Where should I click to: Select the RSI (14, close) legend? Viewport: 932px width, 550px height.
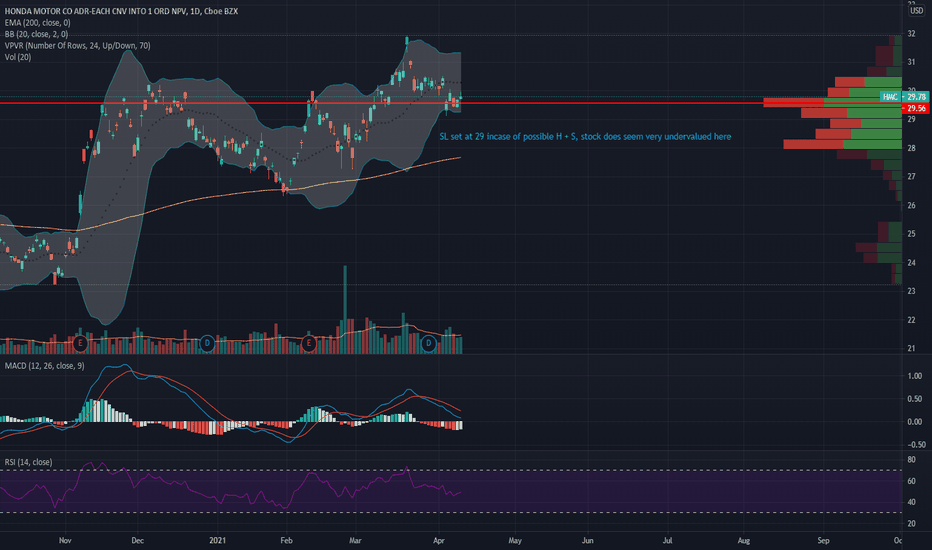[28, 462]
